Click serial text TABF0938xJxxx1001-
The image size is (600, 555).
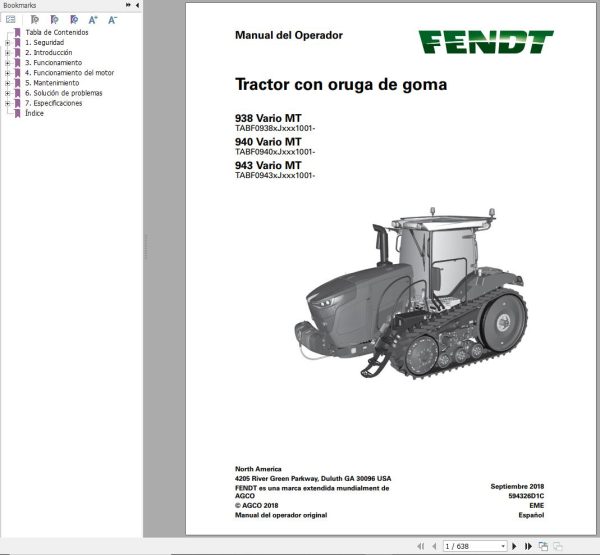[275, 128]
